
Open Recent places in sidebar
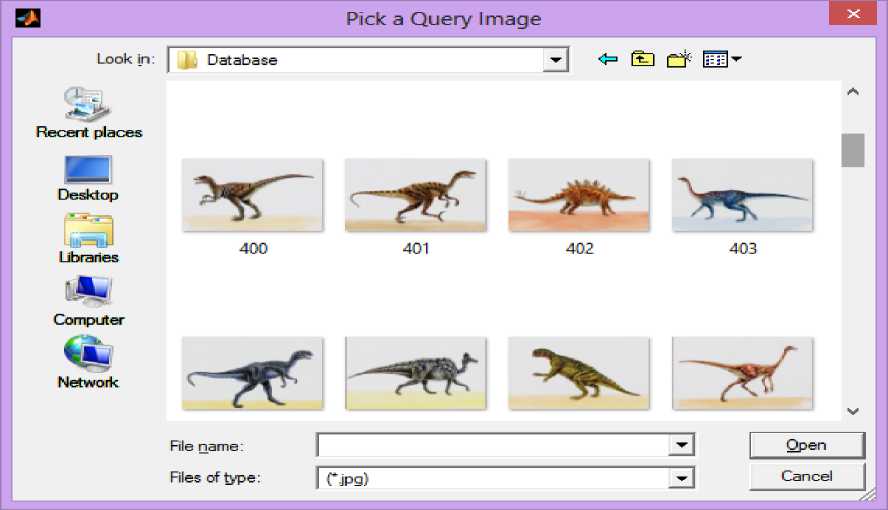(89, 111)
